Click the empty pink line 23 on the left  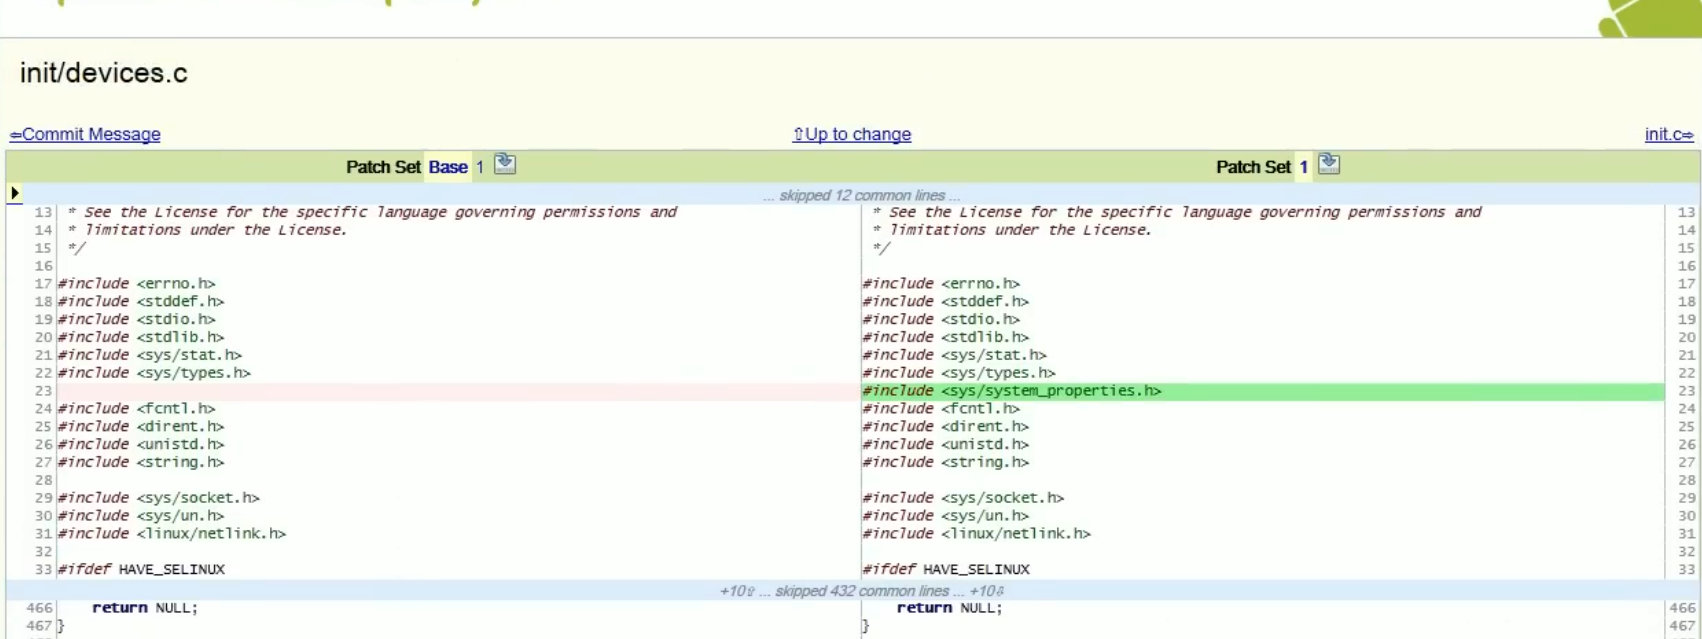(457, 391)
